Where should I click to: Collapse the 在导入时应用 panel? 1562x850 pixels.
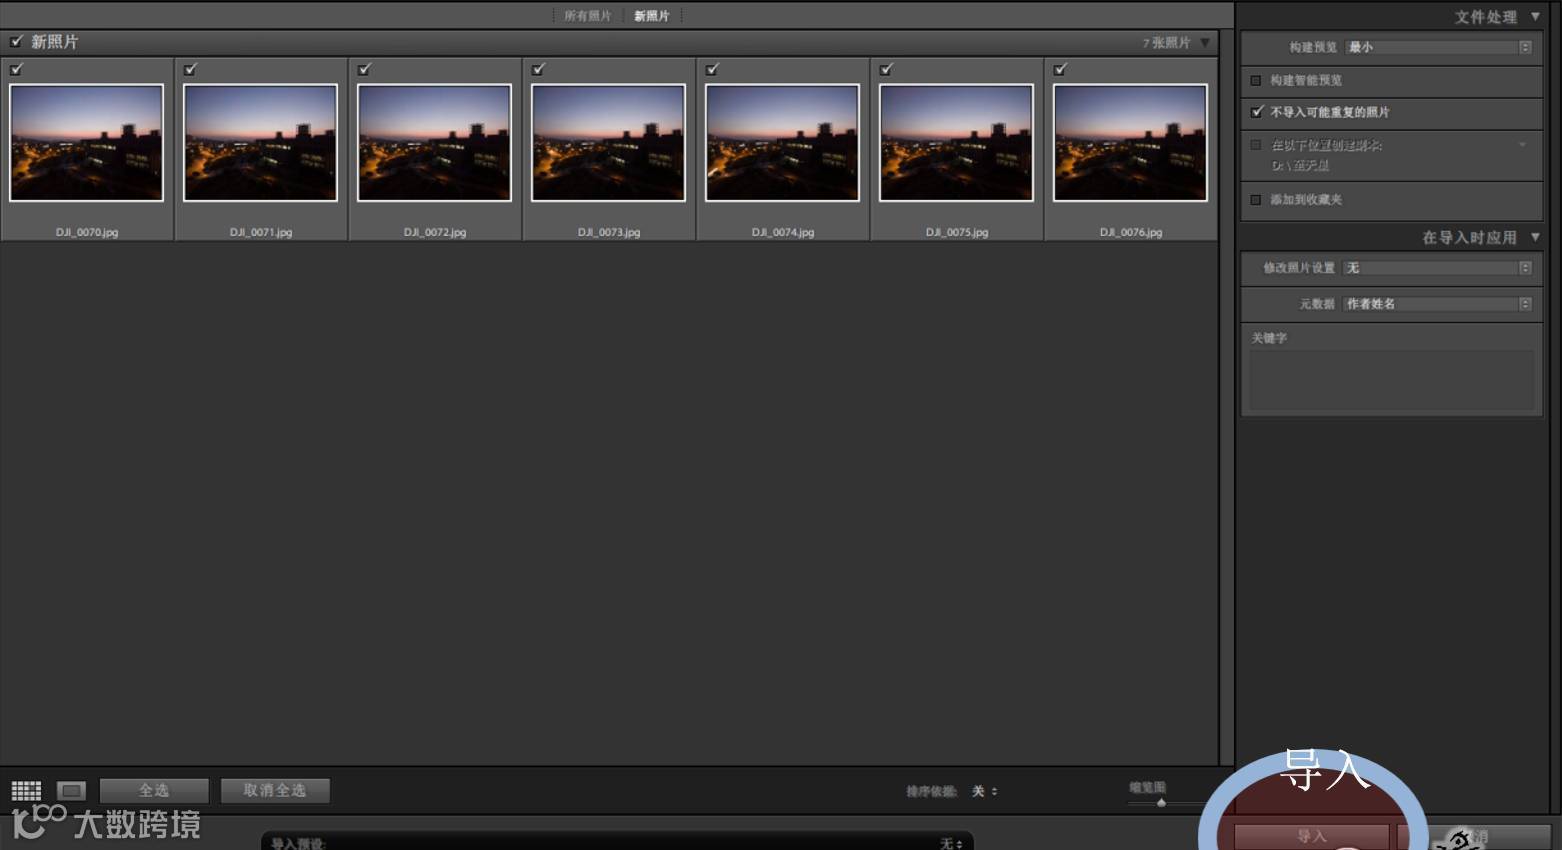pyautogui.click(x=1535, y=237)
